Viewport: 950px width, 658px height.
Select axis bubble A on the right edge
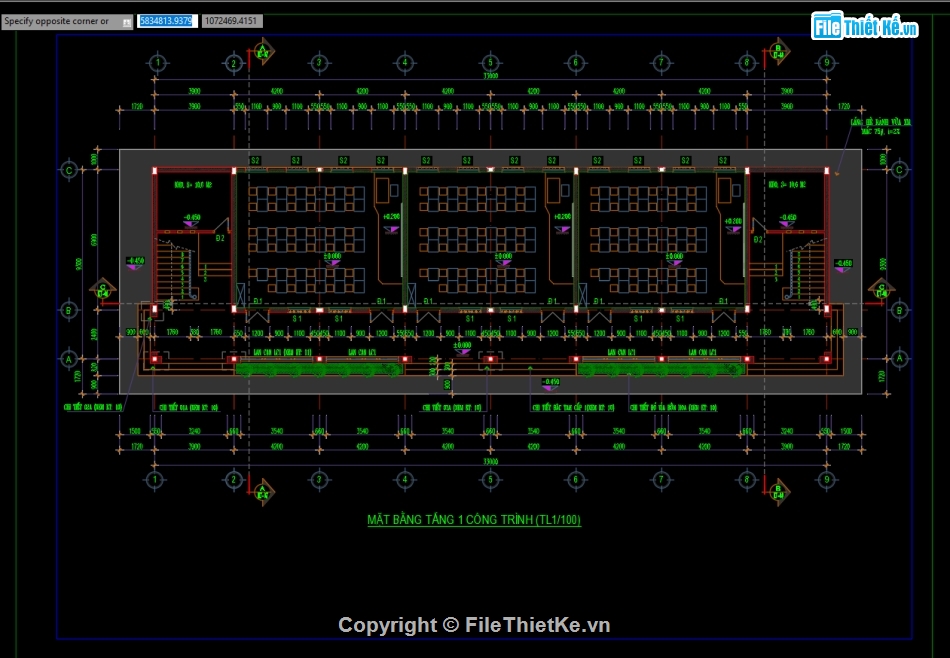click(x=899, y=358)
